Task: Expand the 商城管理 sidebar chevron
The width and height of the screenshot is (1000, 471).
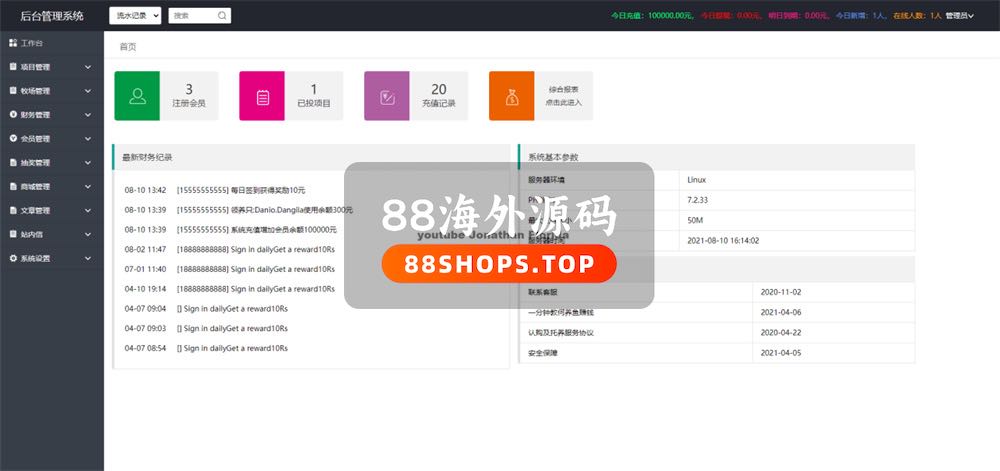Action: [x=88, y=186]
